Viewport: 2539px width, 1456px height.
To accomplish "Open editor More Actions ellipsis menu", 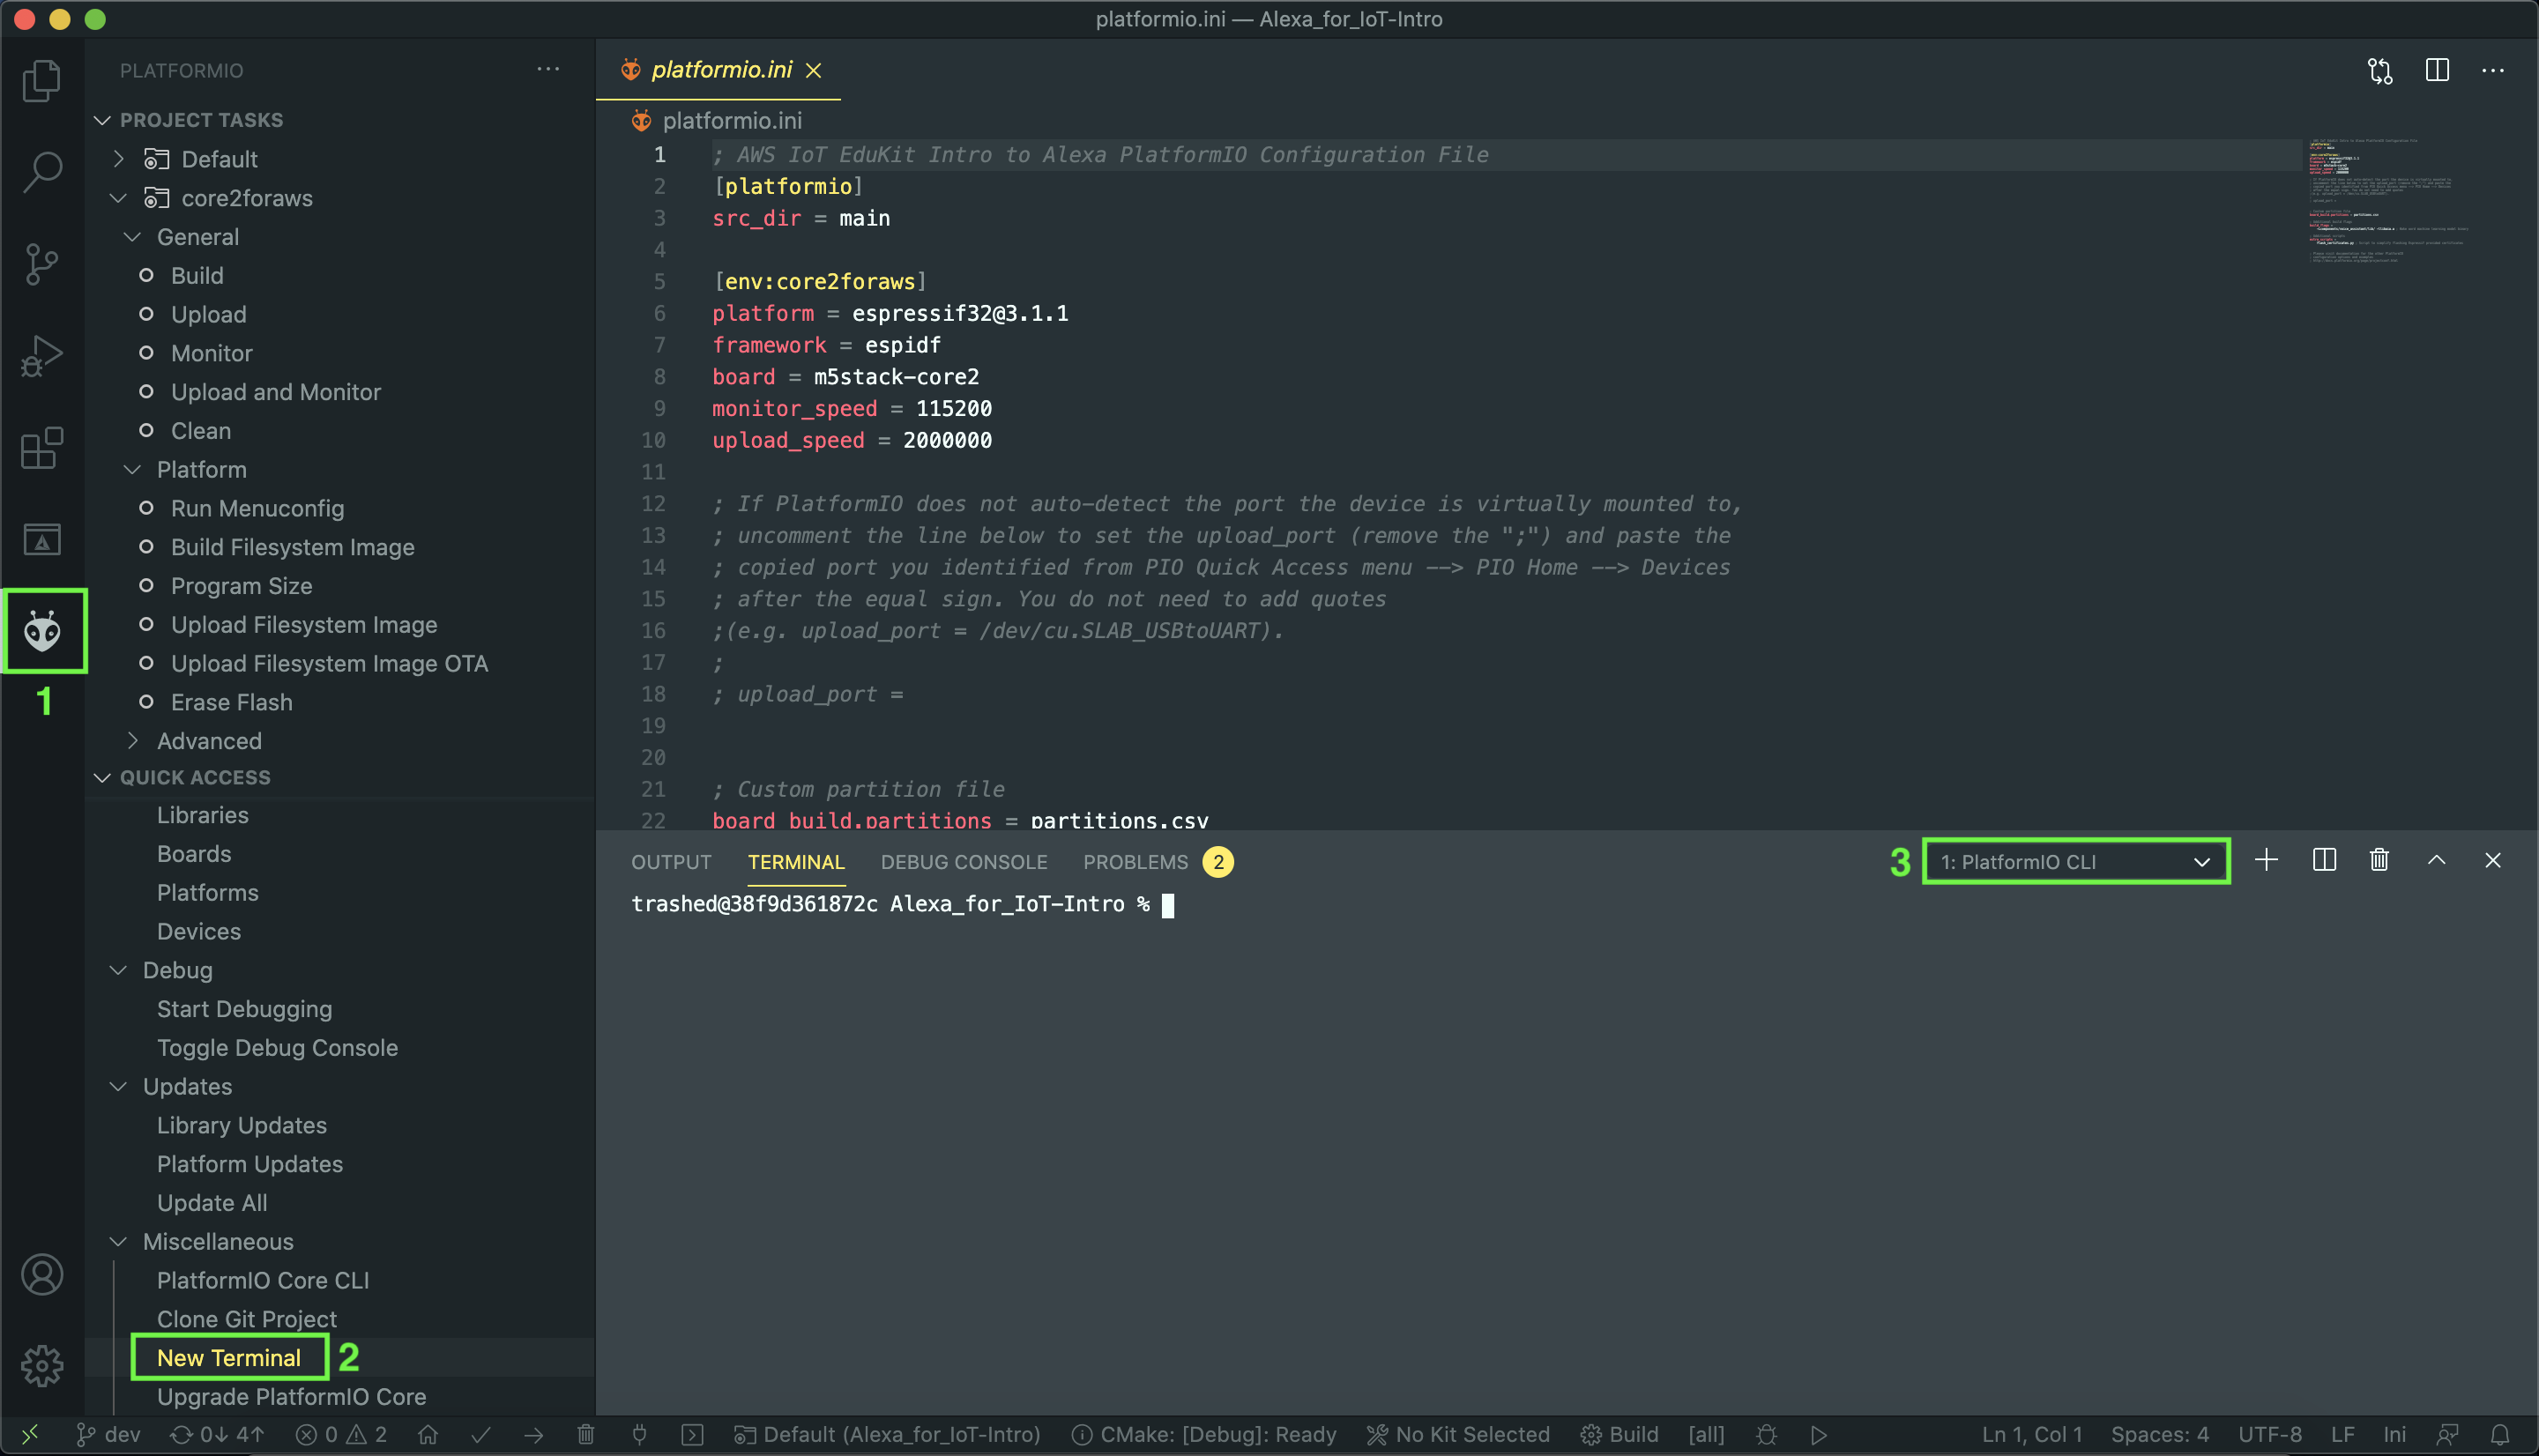I will (x=2493, y=70).
